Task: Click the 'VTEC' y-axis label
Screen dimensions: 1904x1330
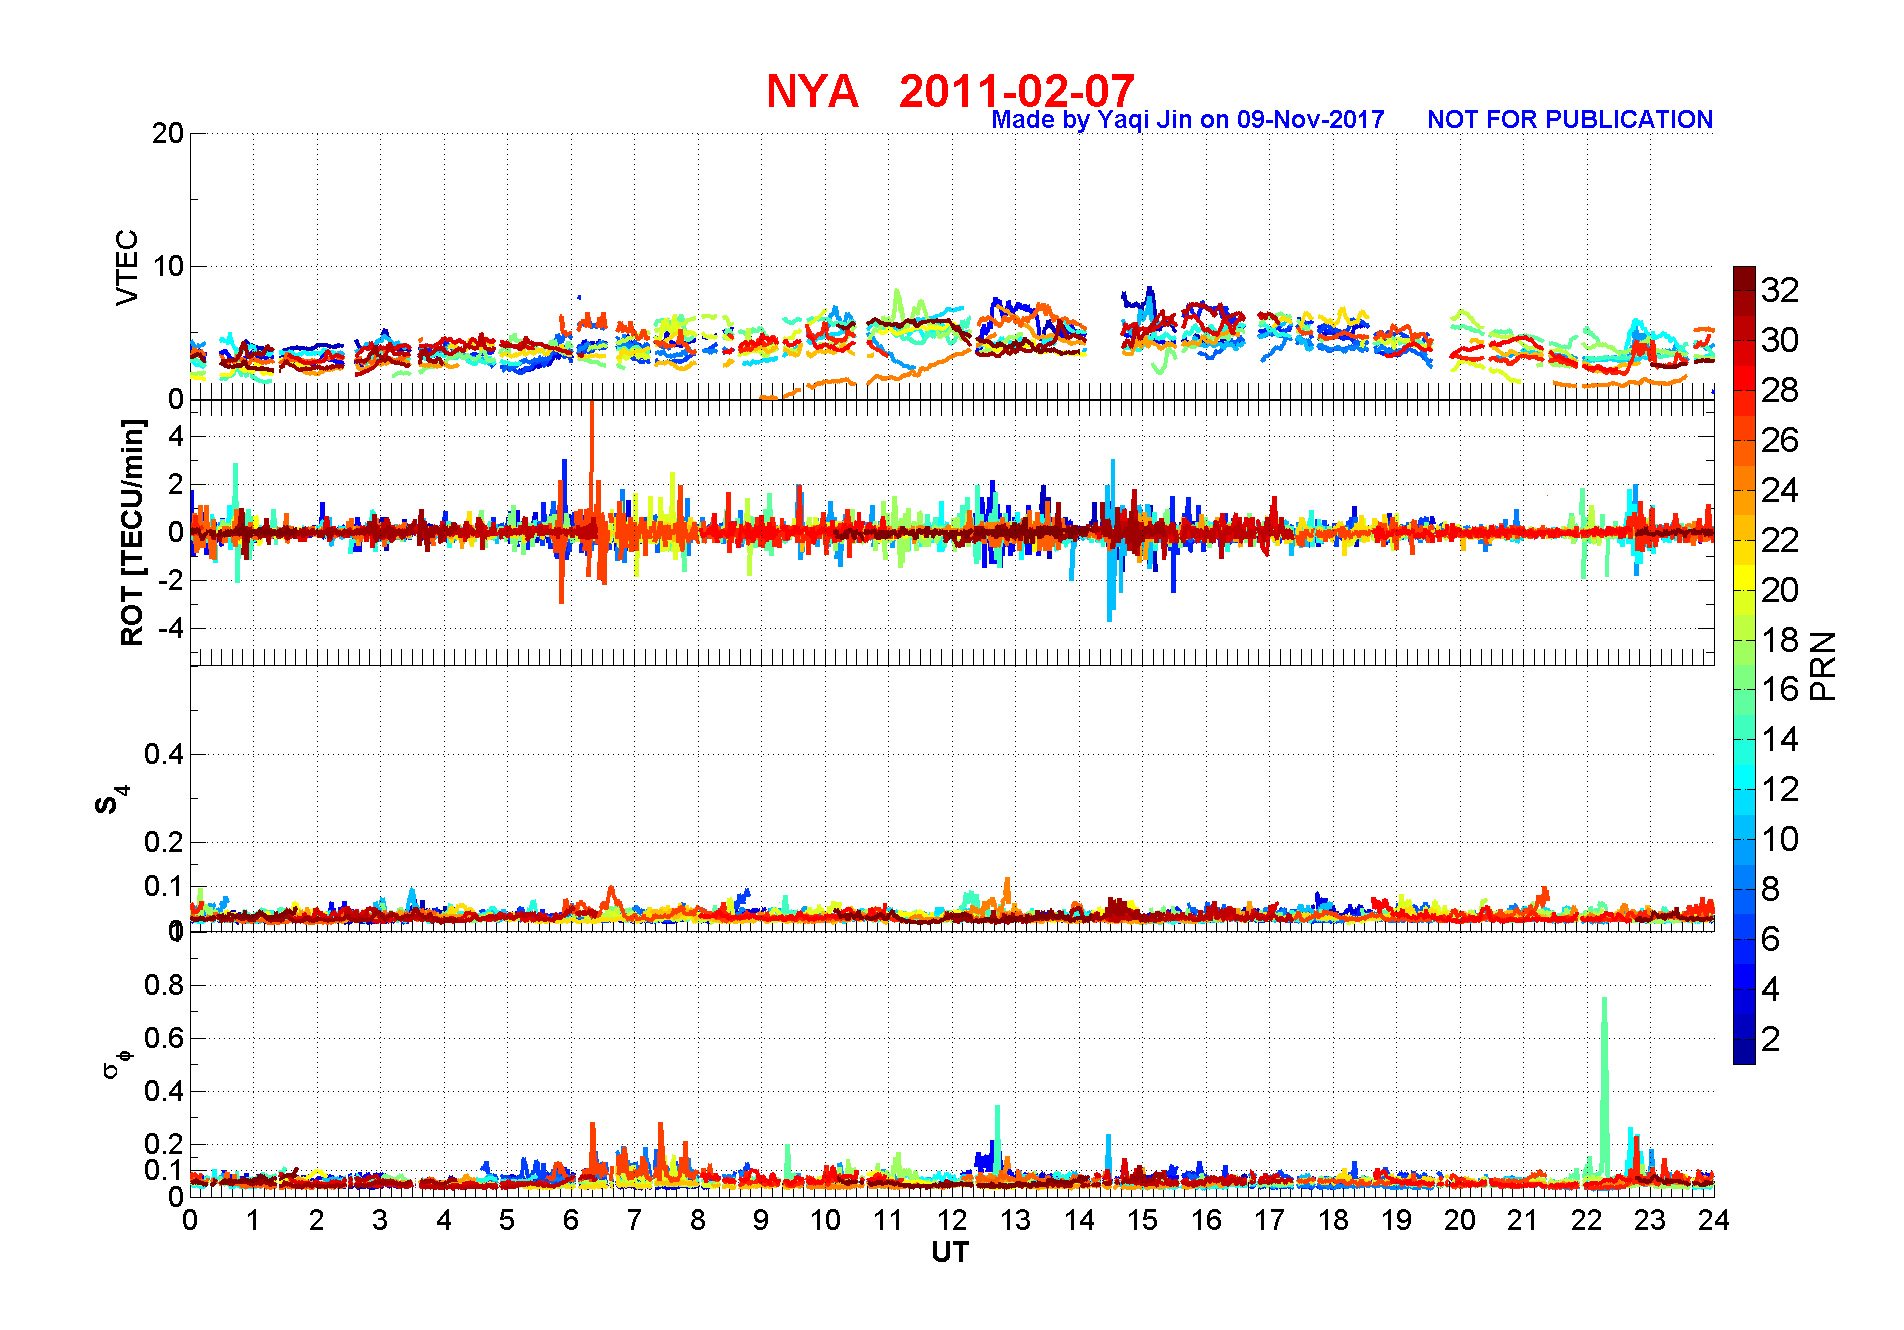Action: click(x=127, y=267)
